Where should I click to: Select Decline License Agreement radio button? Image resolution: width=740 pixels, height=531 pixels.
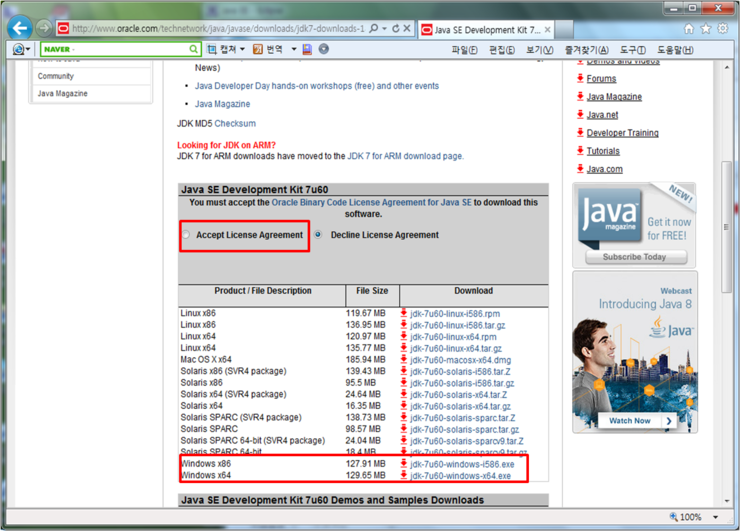[x=319, y=234]
